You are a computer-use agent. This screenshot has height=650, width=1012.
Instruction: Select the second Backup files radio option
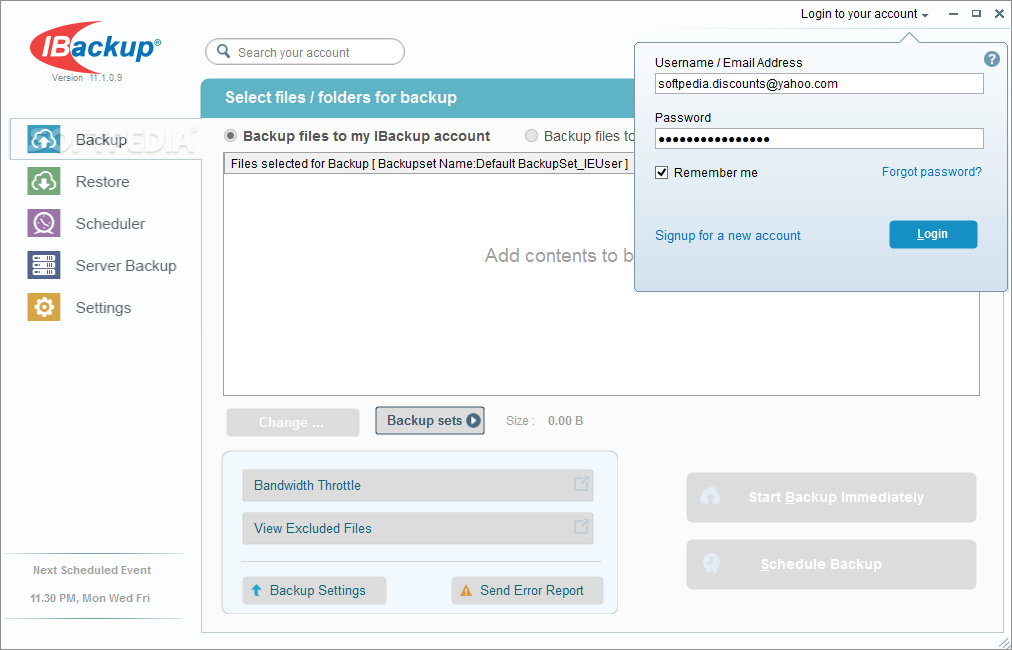click(x=531, y=136)
